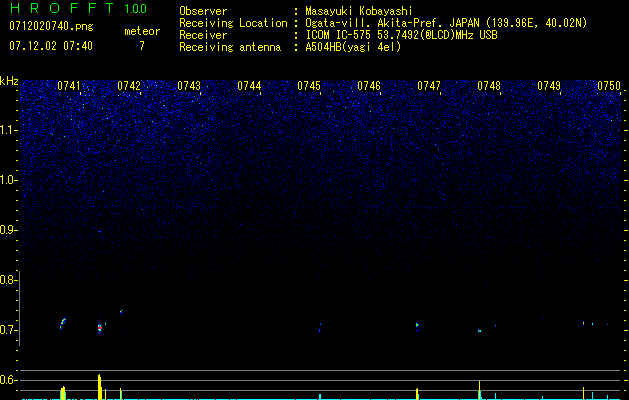629x400 pixels.
Task: Click the date stamp 07.12.02 07:40
Action: tap(51, 46)
